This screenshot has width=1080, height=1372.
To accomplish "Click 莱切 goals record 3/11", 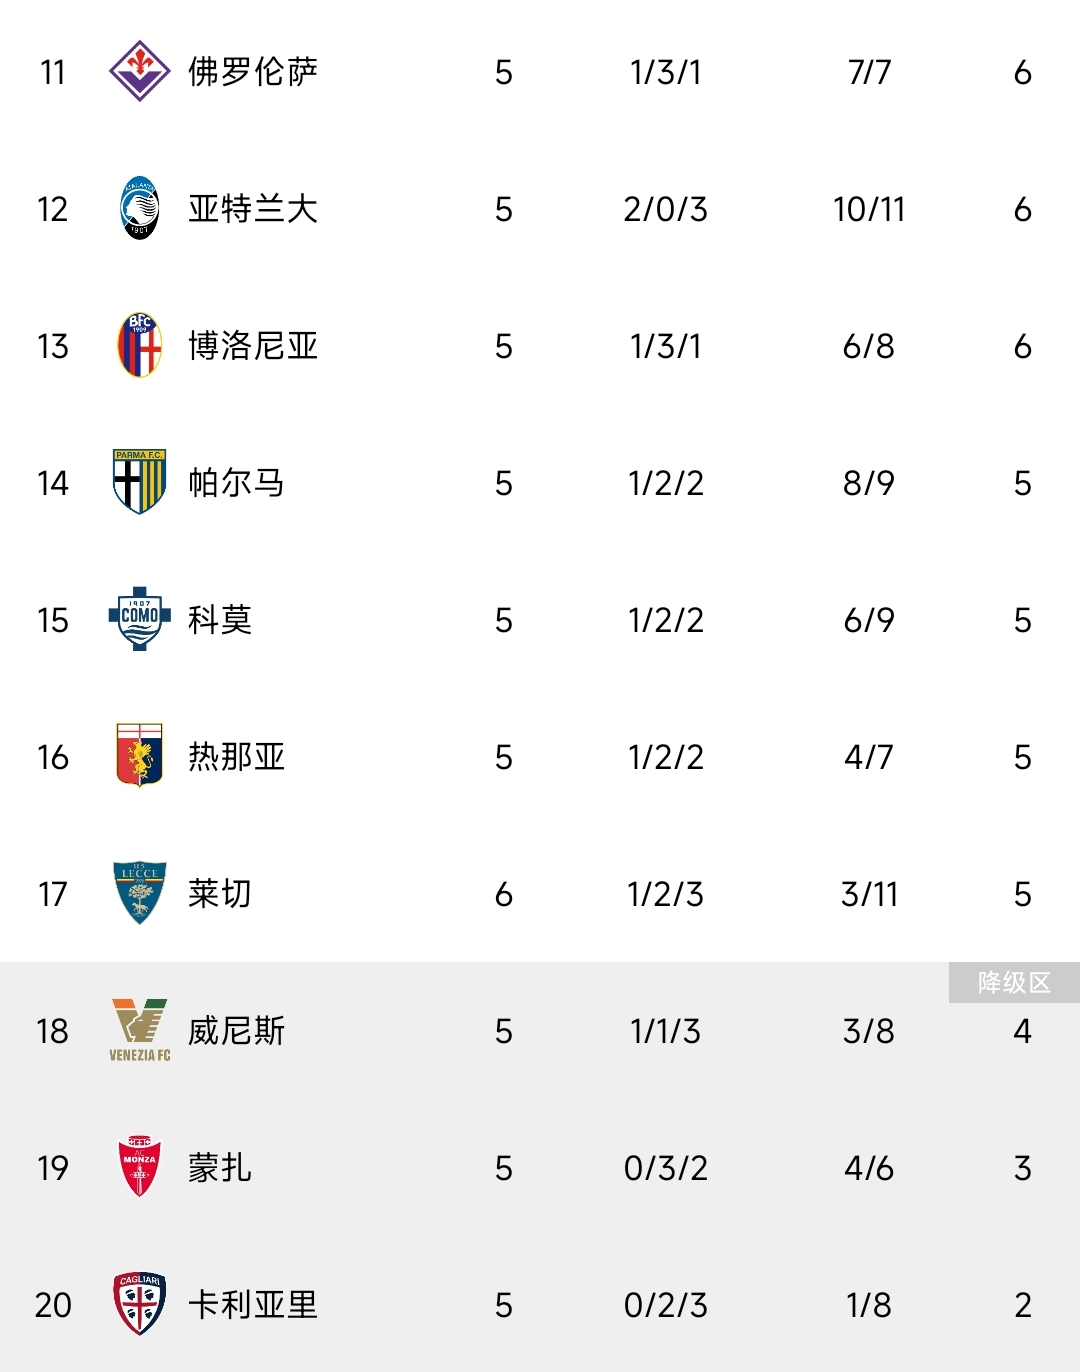I will coord(869,894).
